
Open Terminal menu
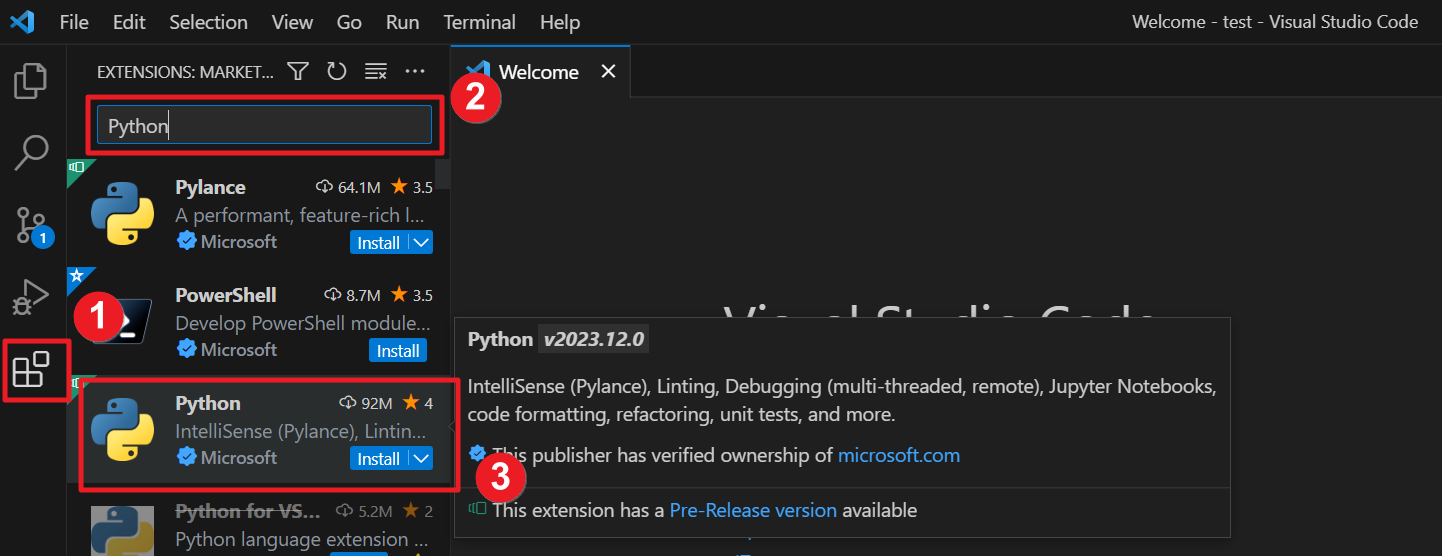pyautogui.click(x=480, y=22)
